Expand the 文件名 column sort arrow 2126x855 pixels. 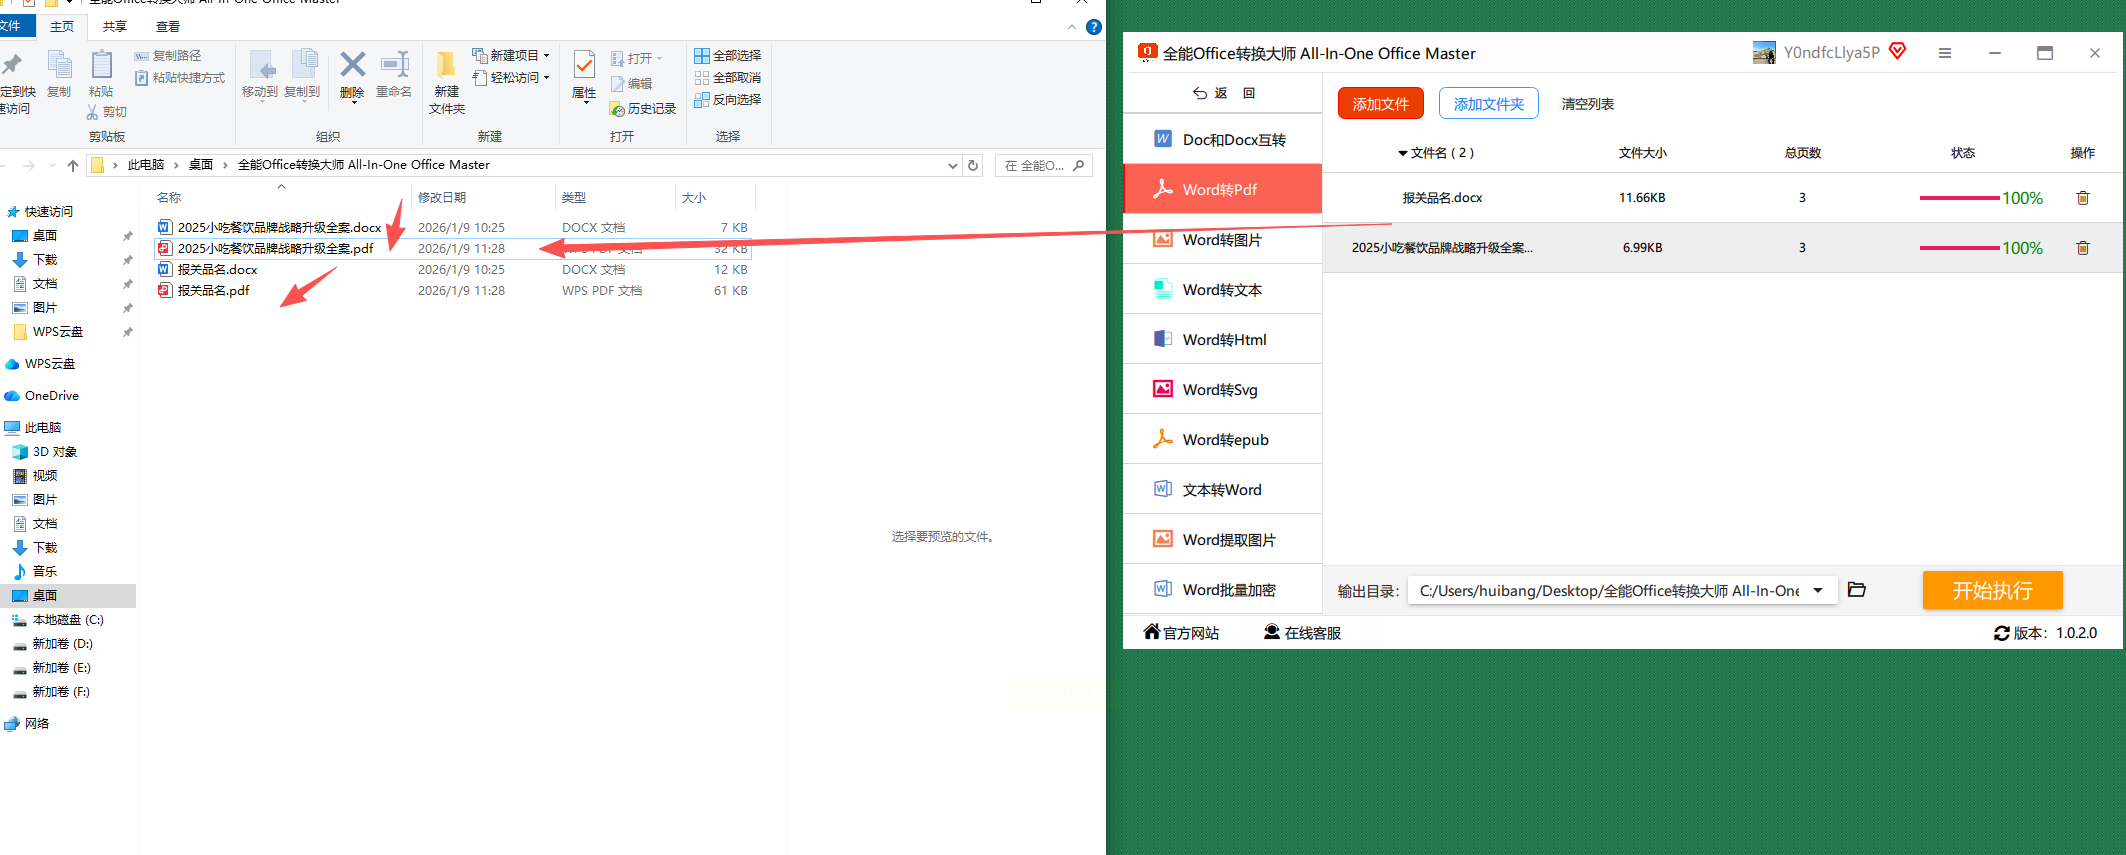tap(1403, 153)
